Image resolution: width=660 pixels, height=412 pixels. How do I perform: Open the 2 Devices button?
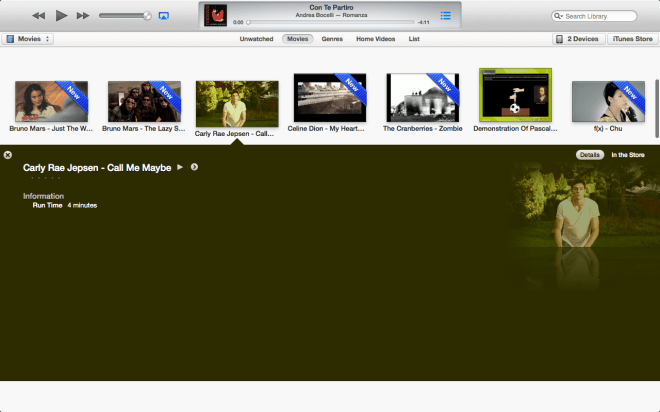tap(578, 39)
